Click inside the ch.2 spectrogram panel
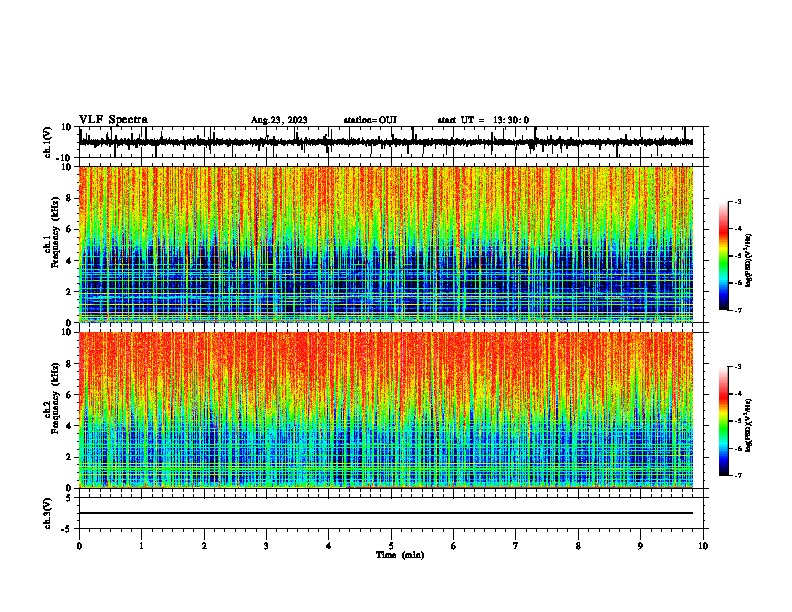This screenshot has height=612, width=792. tap(386, 410)
